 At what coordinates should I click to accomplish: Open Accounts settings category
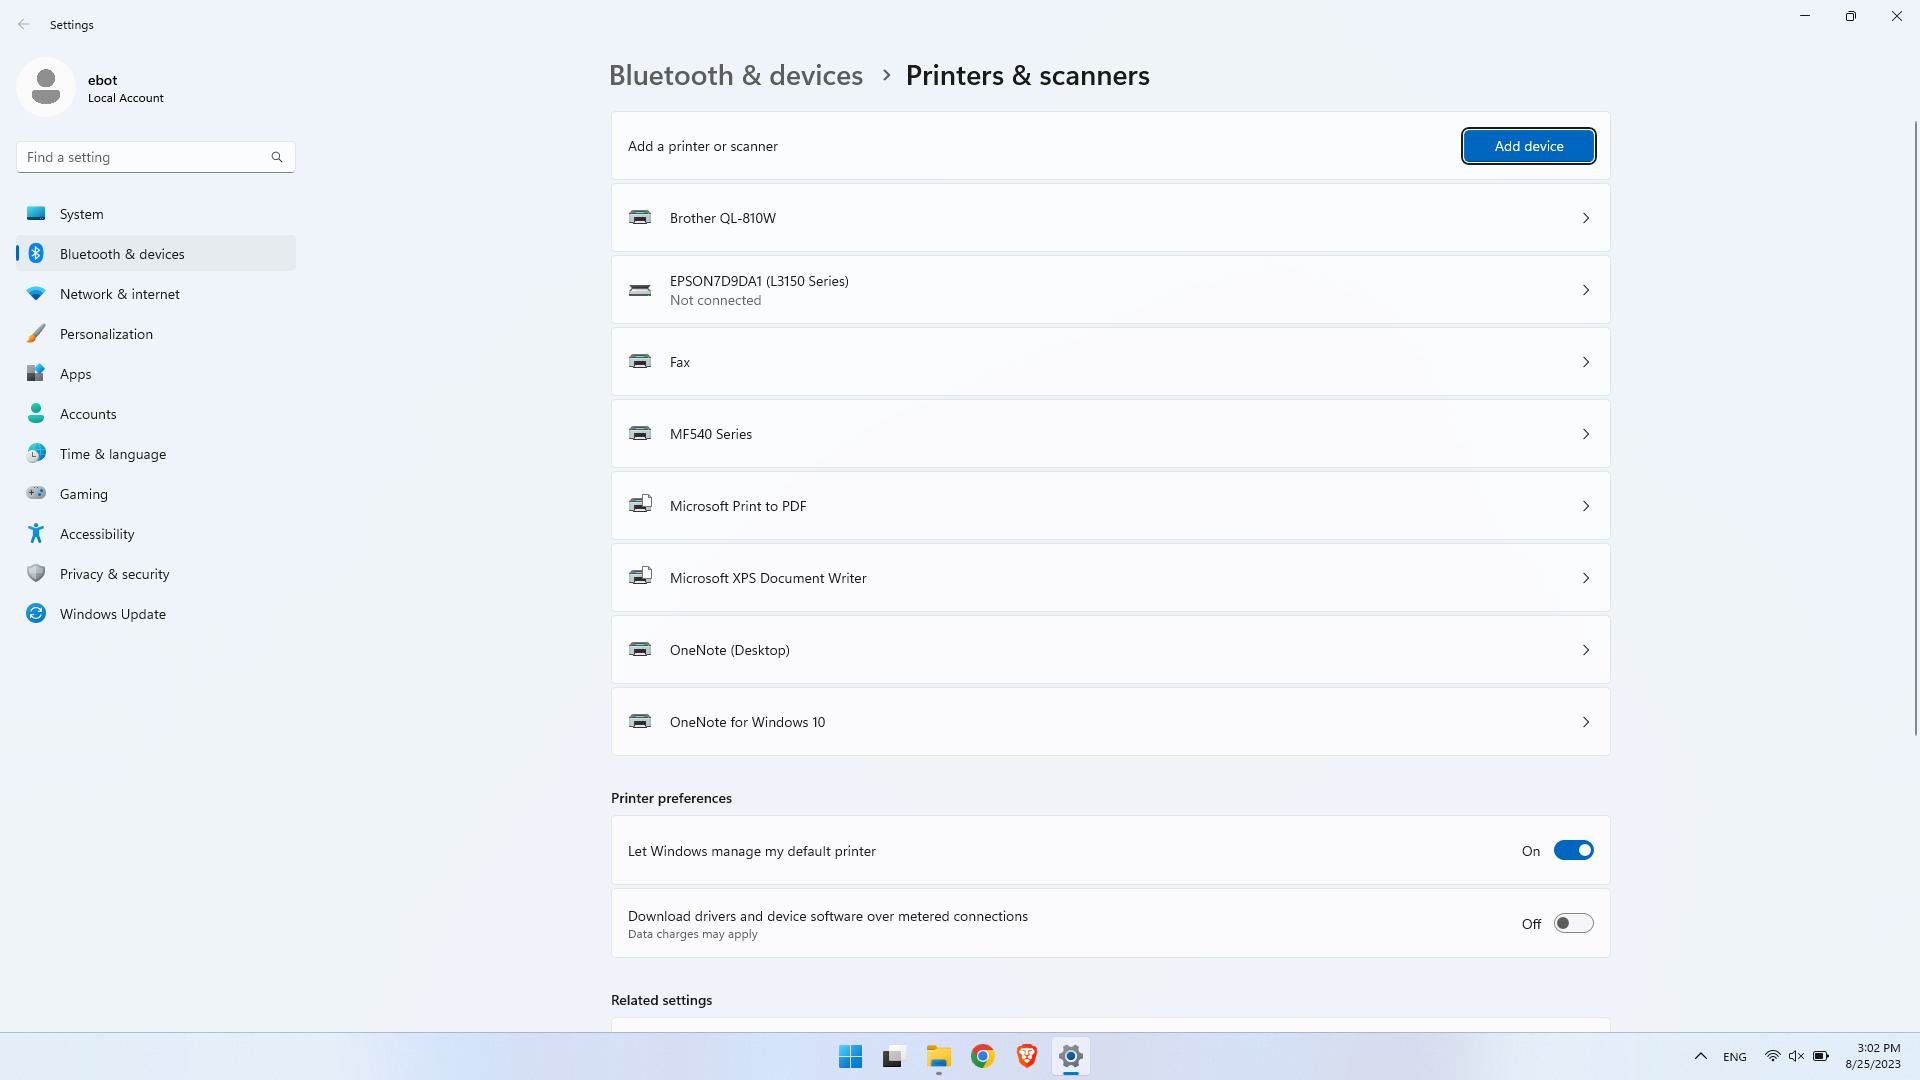pos(156,414)
